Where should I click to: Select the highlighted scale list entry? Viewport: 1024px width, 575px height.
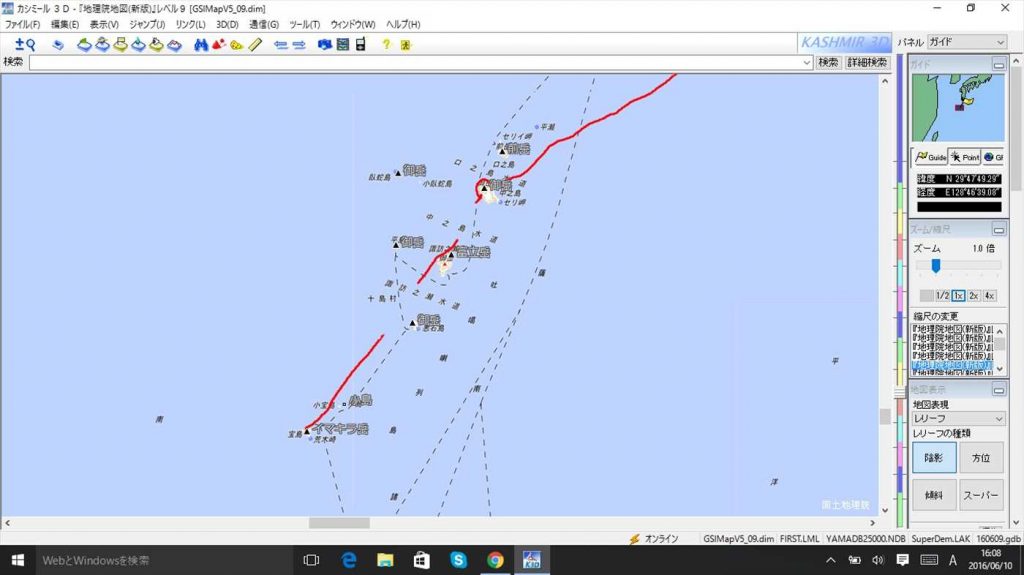click(x=952, y=365)
